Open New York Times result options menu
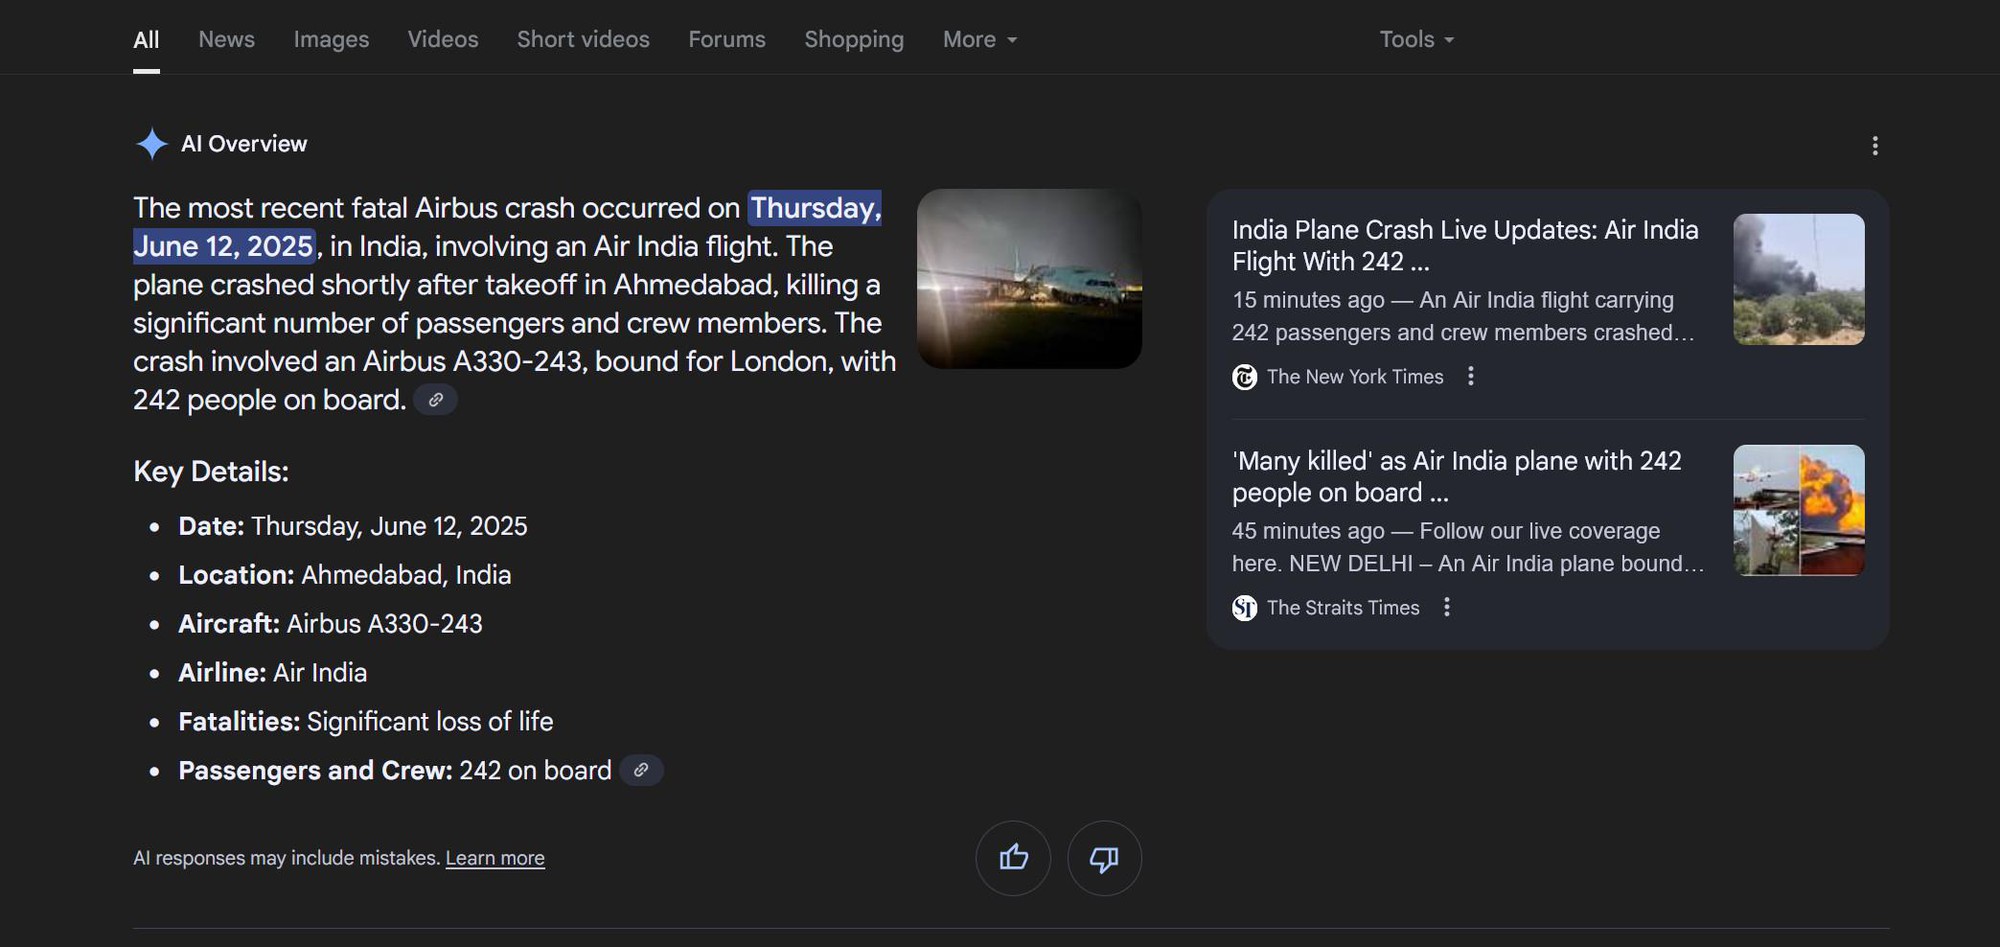 click(1470, 376)
